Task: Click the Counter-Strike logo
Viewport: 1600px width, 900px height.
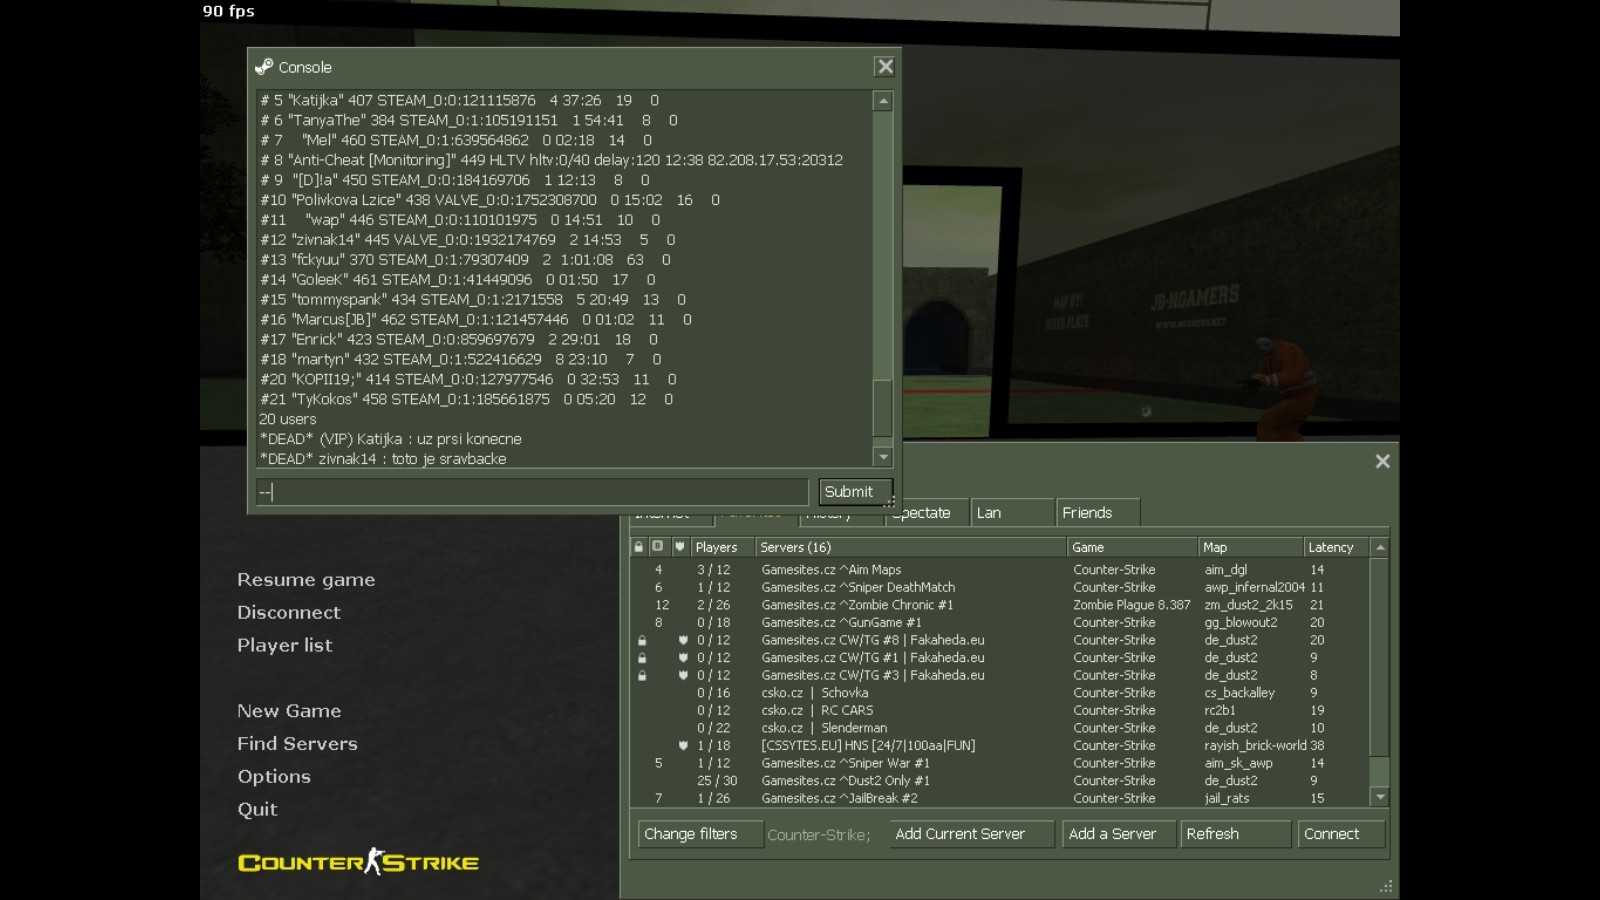Action: (358, 862)
